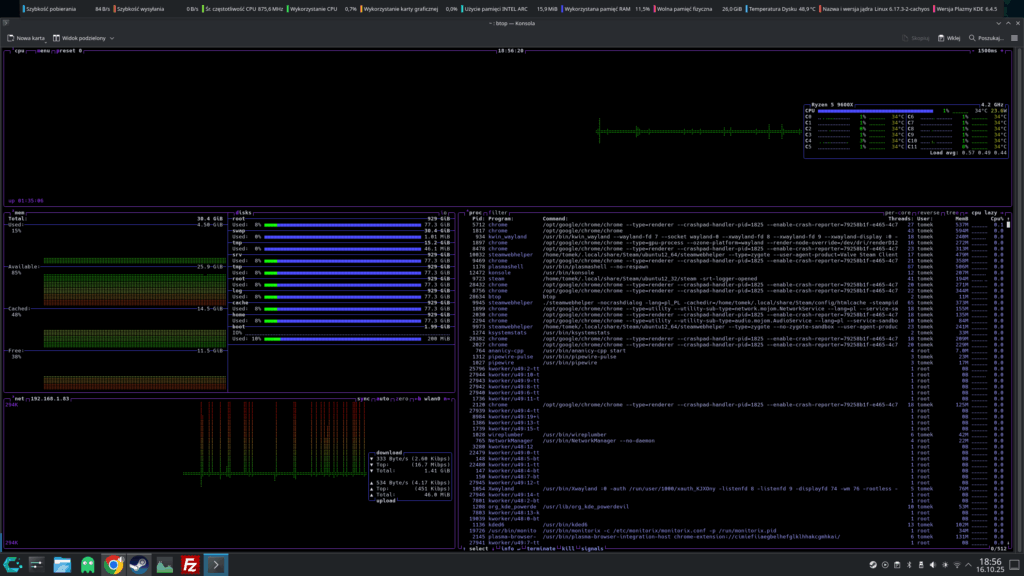Select the btop process row
Image resolution: width=1024 pixels, height=576 pixels.
[x=495, y=296]
